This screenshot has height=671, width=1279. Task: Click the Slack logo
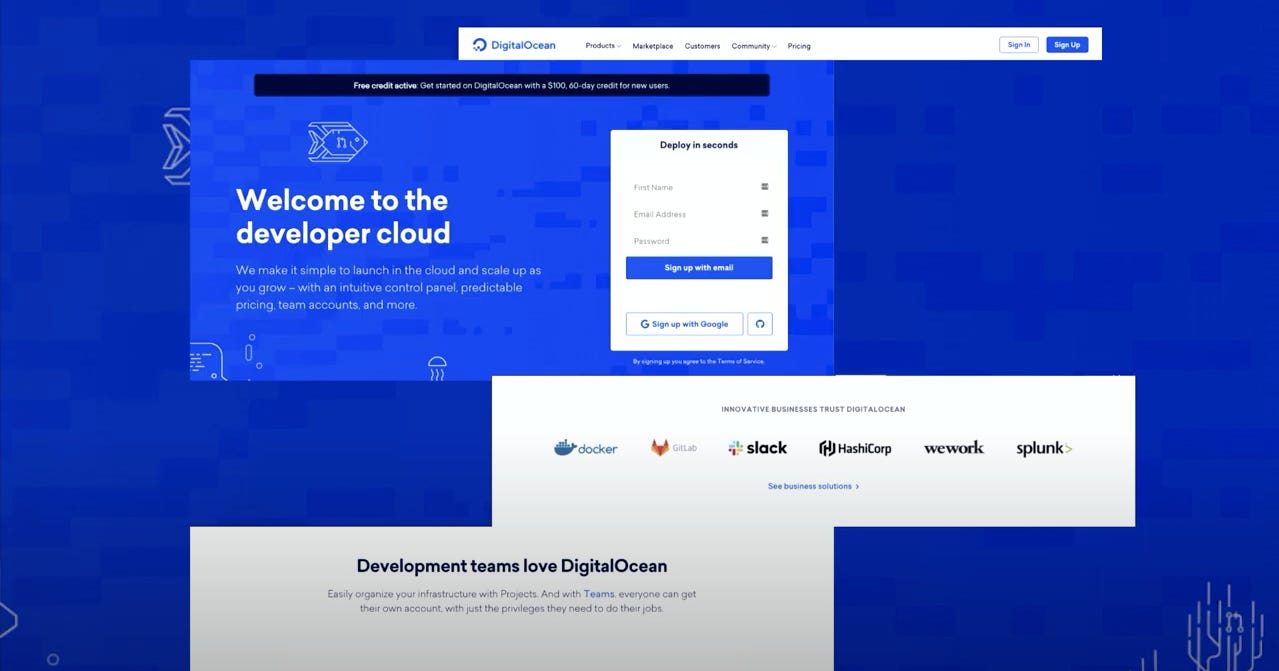(758, 448)
